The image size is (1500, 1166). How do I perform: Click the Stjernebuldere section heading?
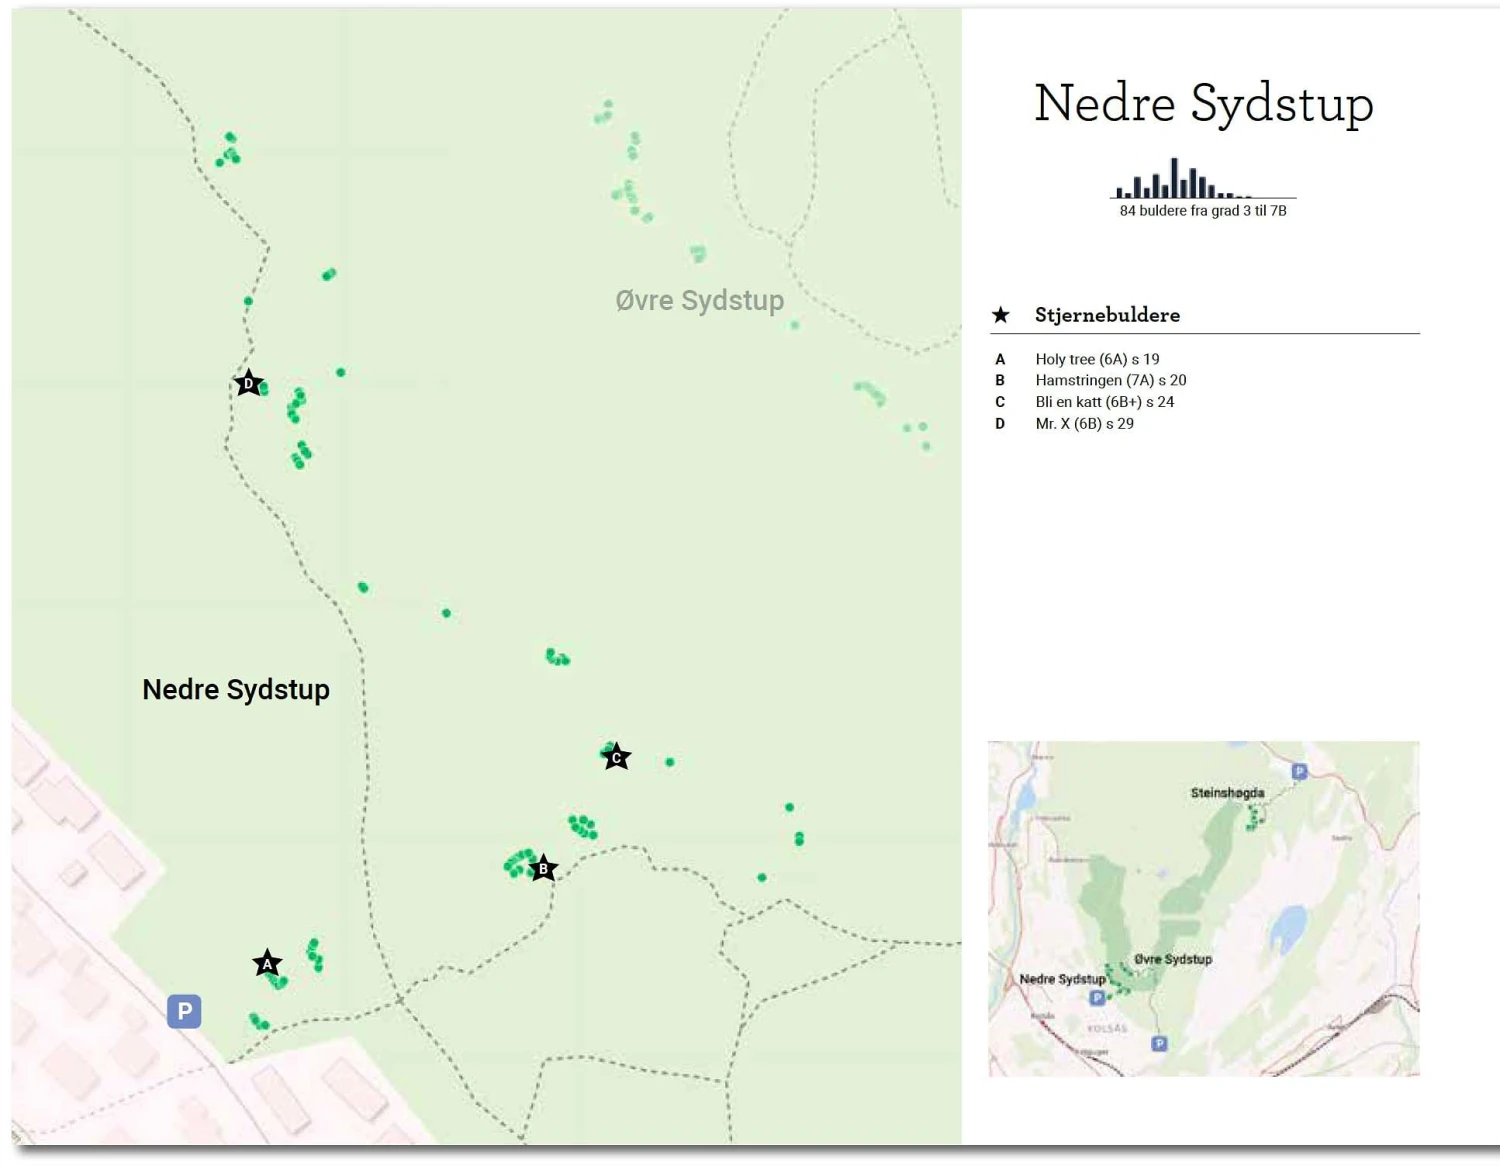pos(1107,315)
